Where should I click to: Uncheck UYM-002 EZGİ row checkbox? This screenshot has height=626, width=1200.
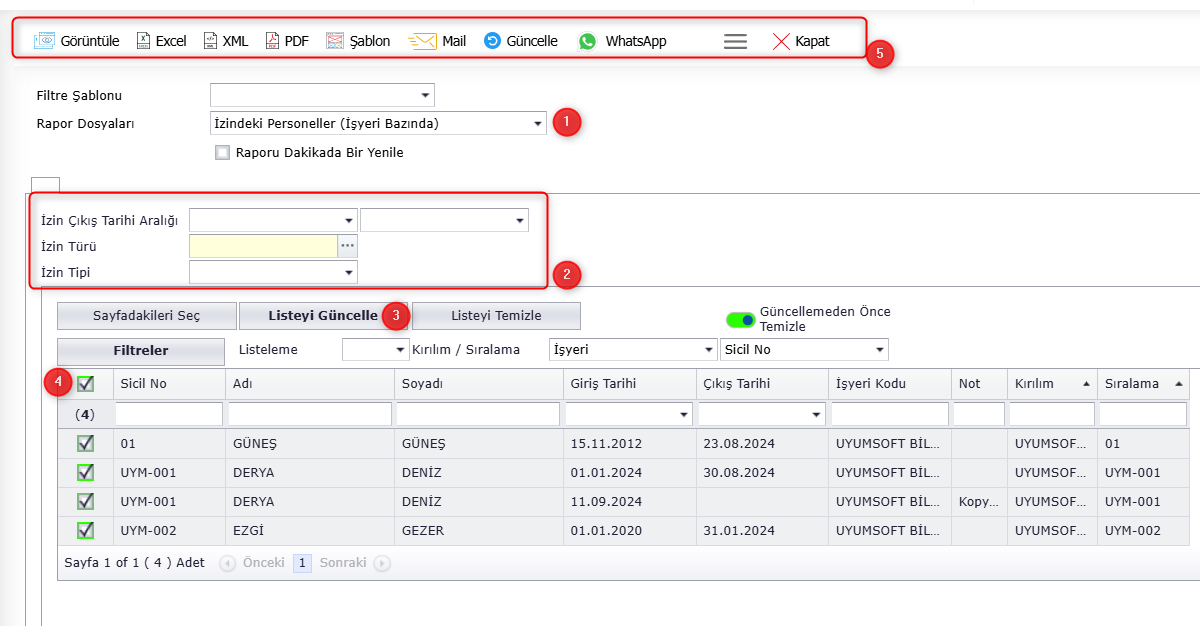coord(86,530)
